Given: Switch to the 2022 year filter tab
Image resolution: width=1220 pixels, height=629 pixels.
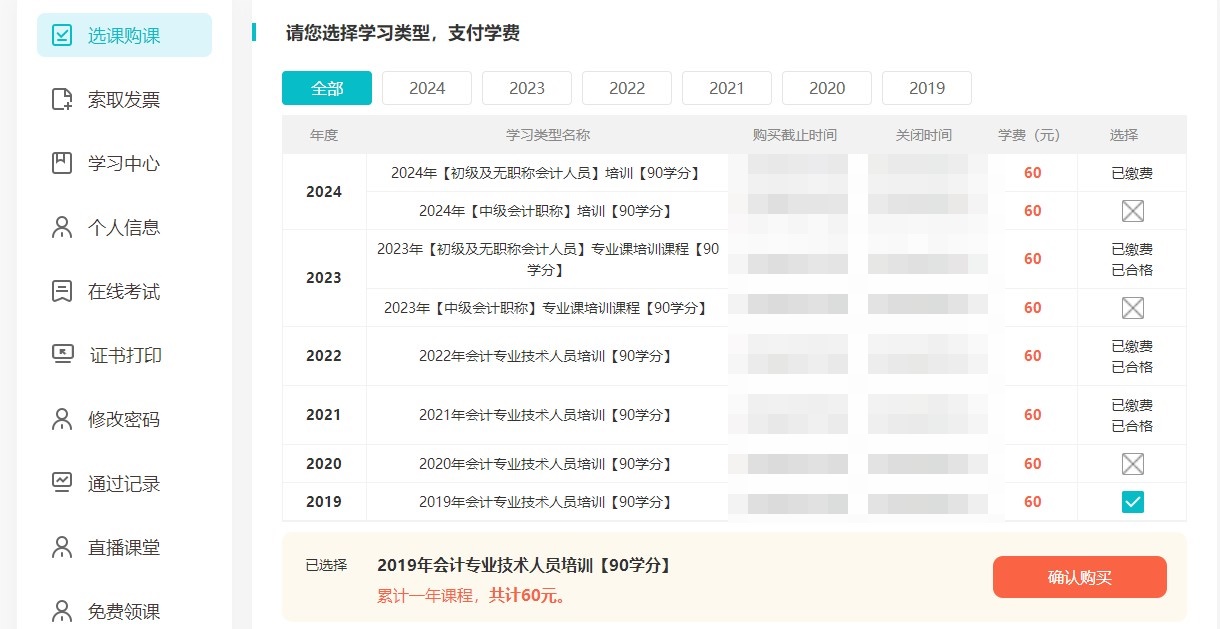Looking at the screenshot, I should pyautogui.click(x=626, y=88).
